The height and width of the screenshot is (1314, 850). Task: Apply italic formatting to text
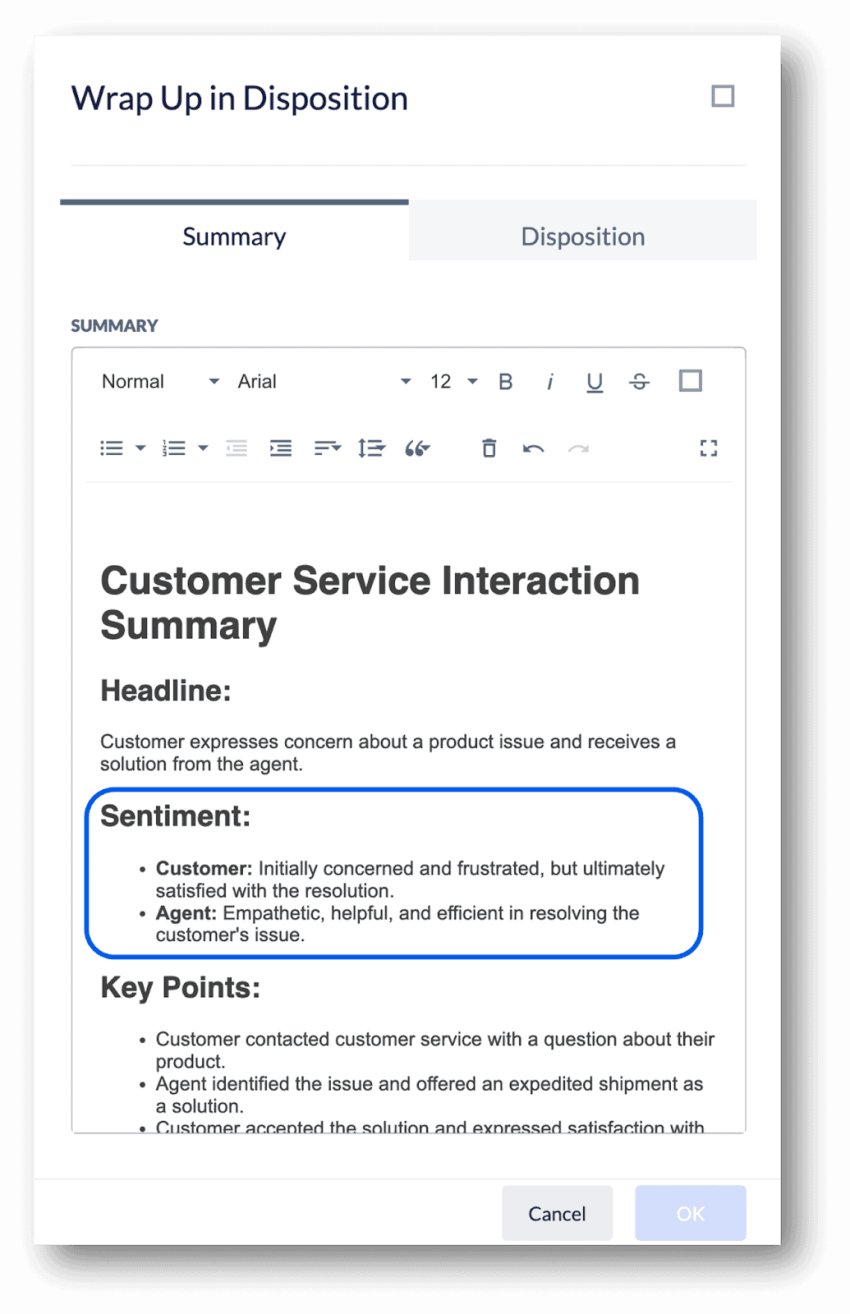tap(549, 382)
